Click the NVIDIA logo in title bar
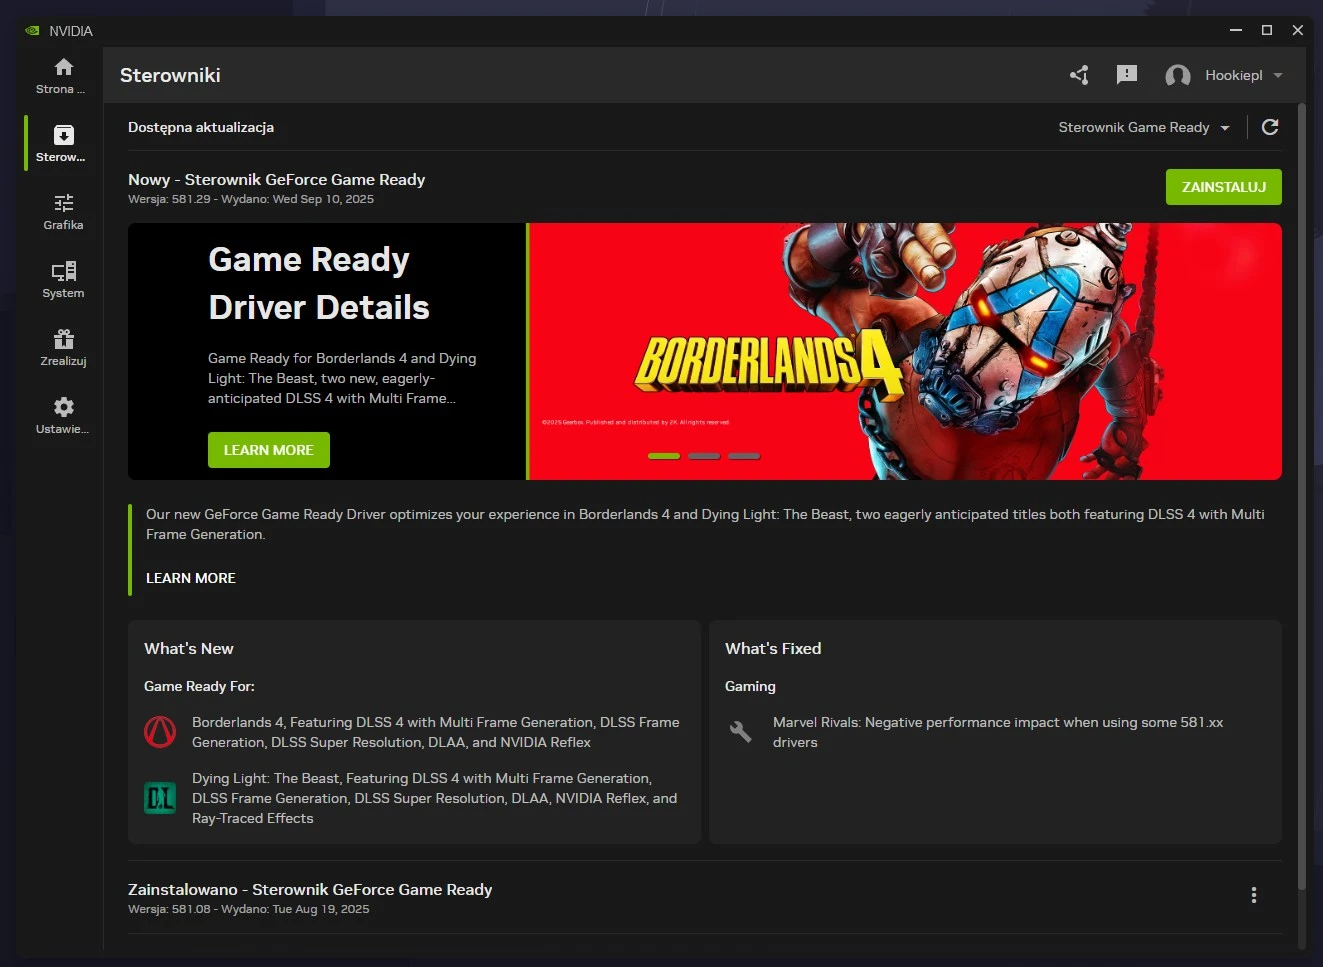 point(32,31)
